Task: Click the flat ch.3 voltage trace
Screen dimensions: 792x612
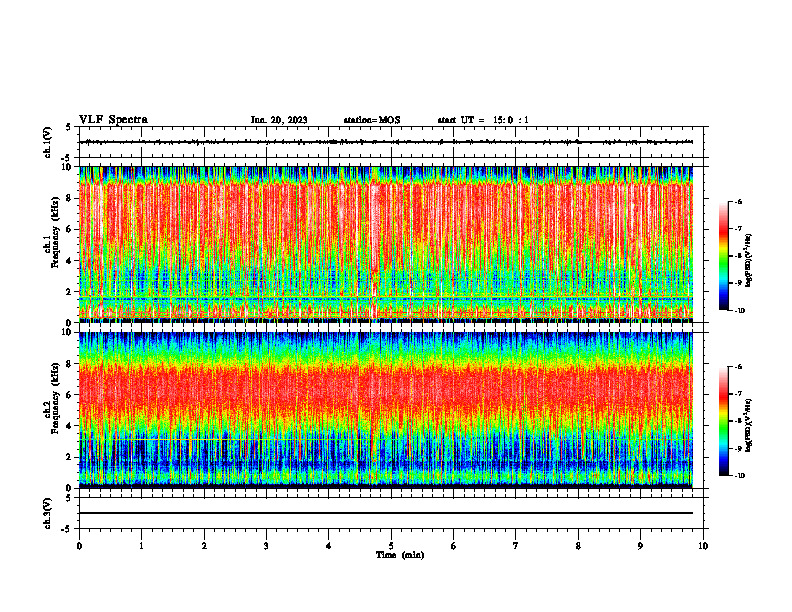Action: tap(386, 513)
